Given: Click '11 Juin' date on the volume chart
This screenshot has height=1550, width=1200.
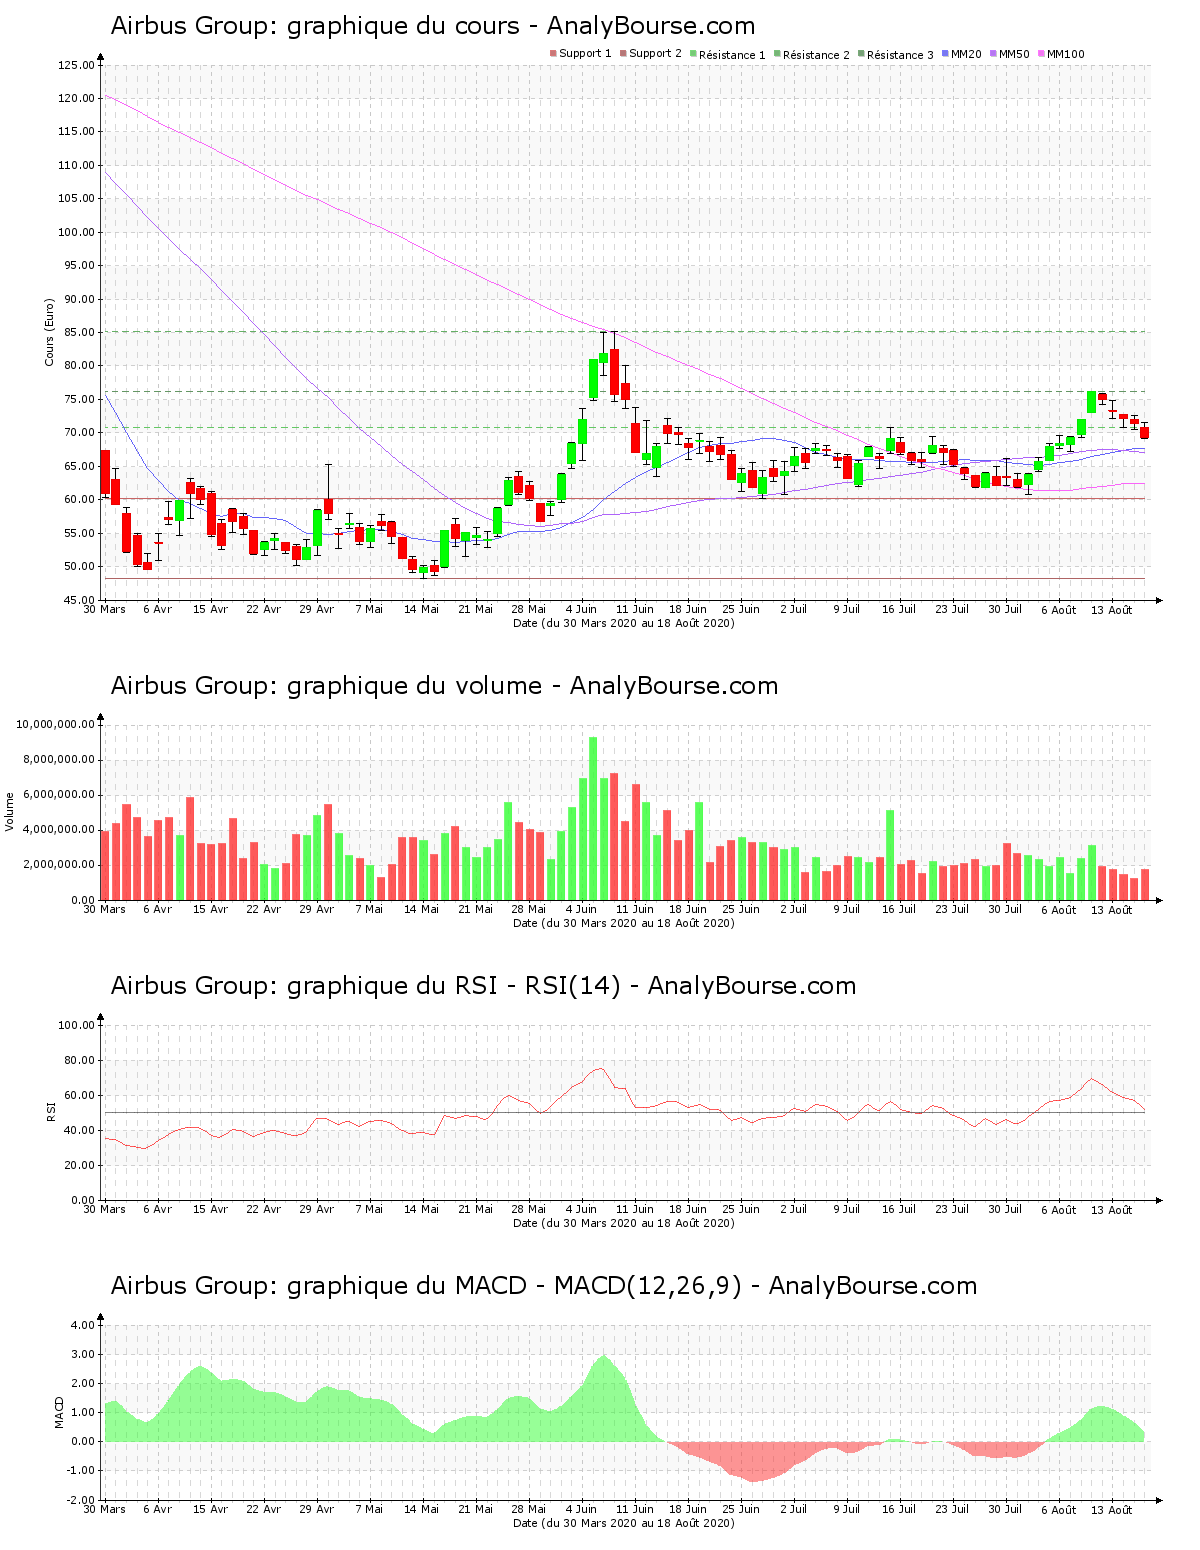Looking at the screenshot, I should coord(634,910).
